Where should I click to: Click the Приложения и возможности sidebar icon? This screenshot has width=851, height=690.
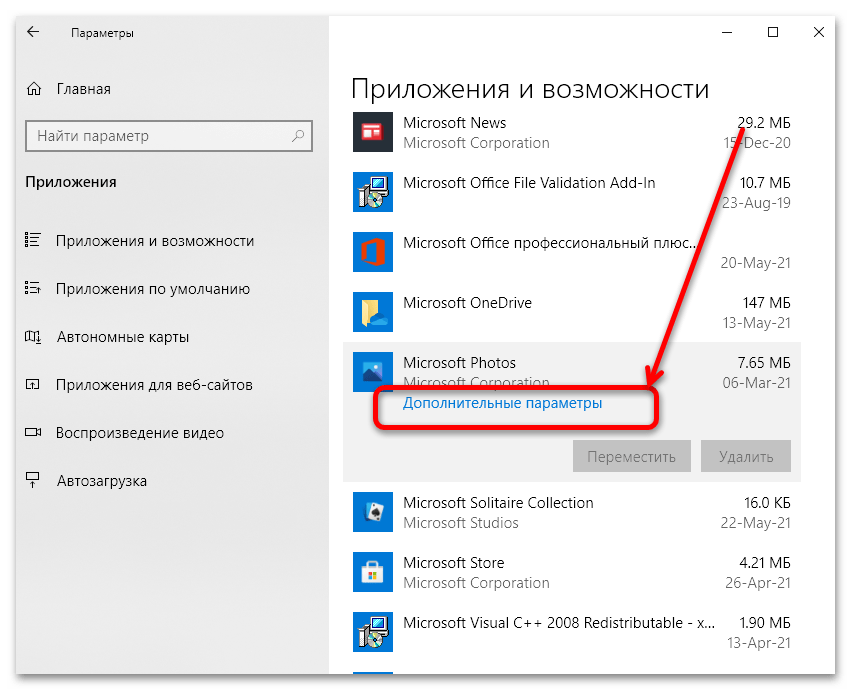click(33, 240)
